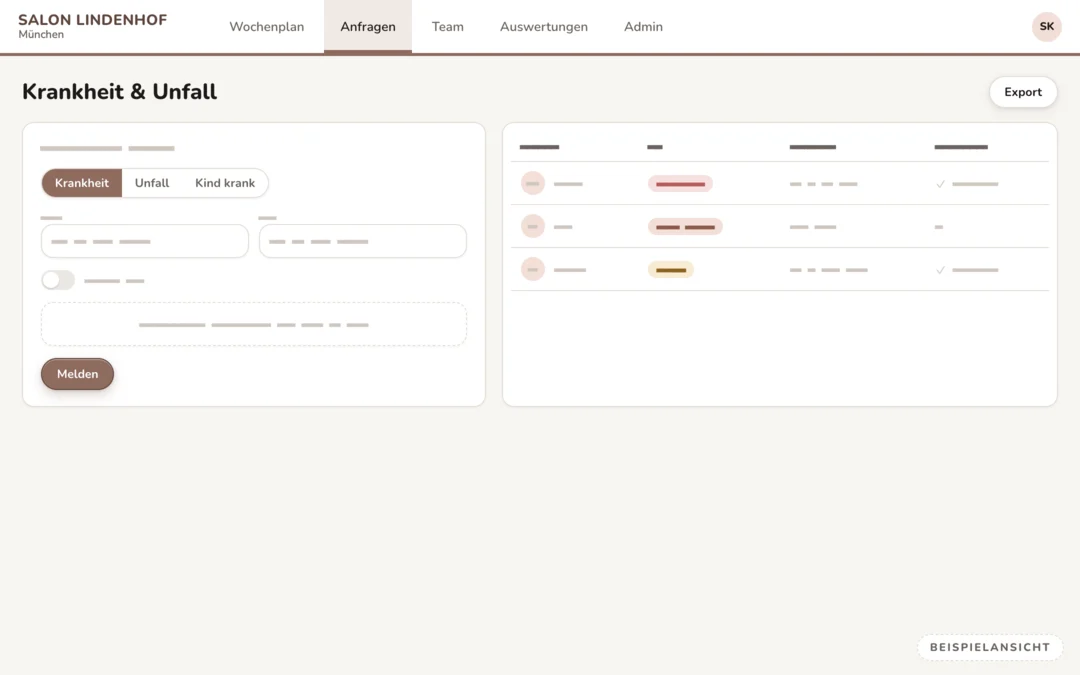Click the third row's employee avatar
The width and height of the screenshot is (1080, 675).
532,269
